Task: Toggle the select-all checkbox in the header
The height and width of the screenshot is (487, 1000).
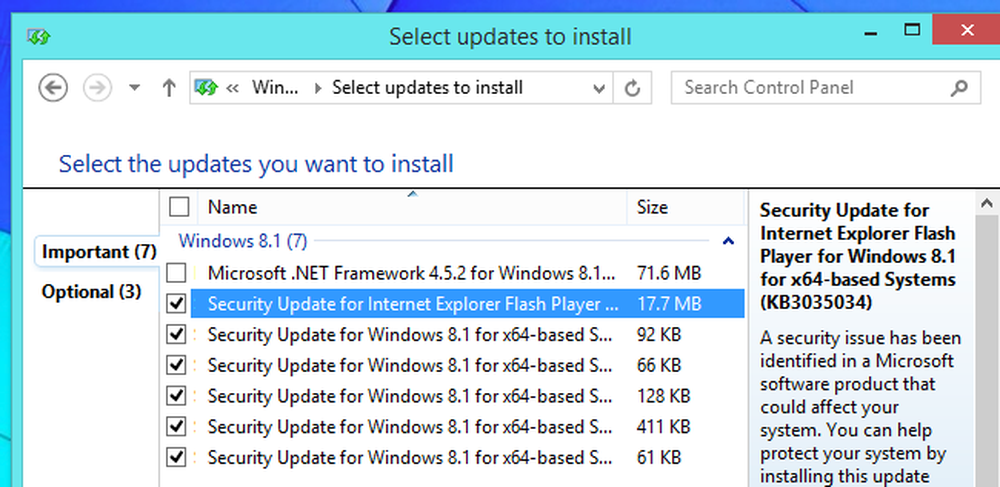Action: tap(179, 207)
